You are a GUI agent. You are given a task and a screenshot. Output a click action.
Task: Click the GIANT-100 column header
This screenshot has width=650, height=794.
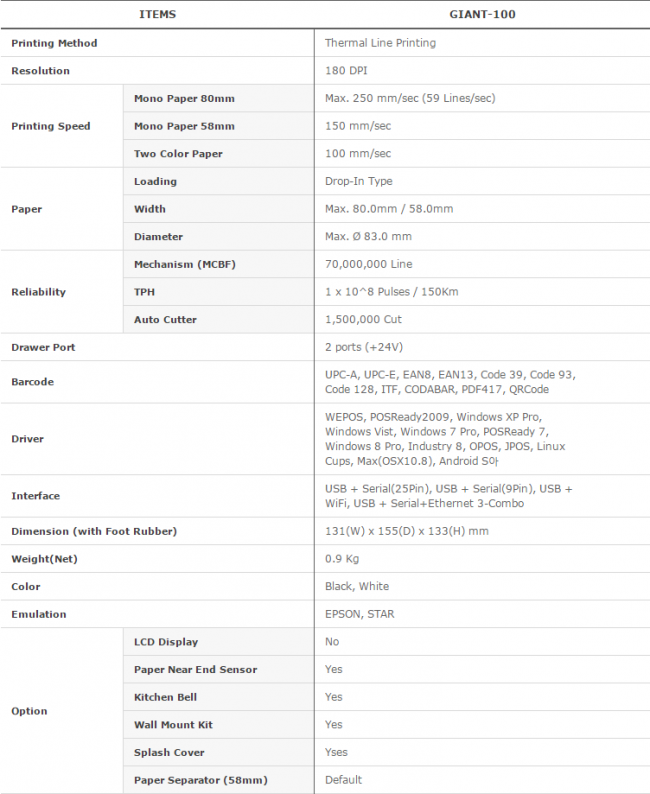click(482, 15)
